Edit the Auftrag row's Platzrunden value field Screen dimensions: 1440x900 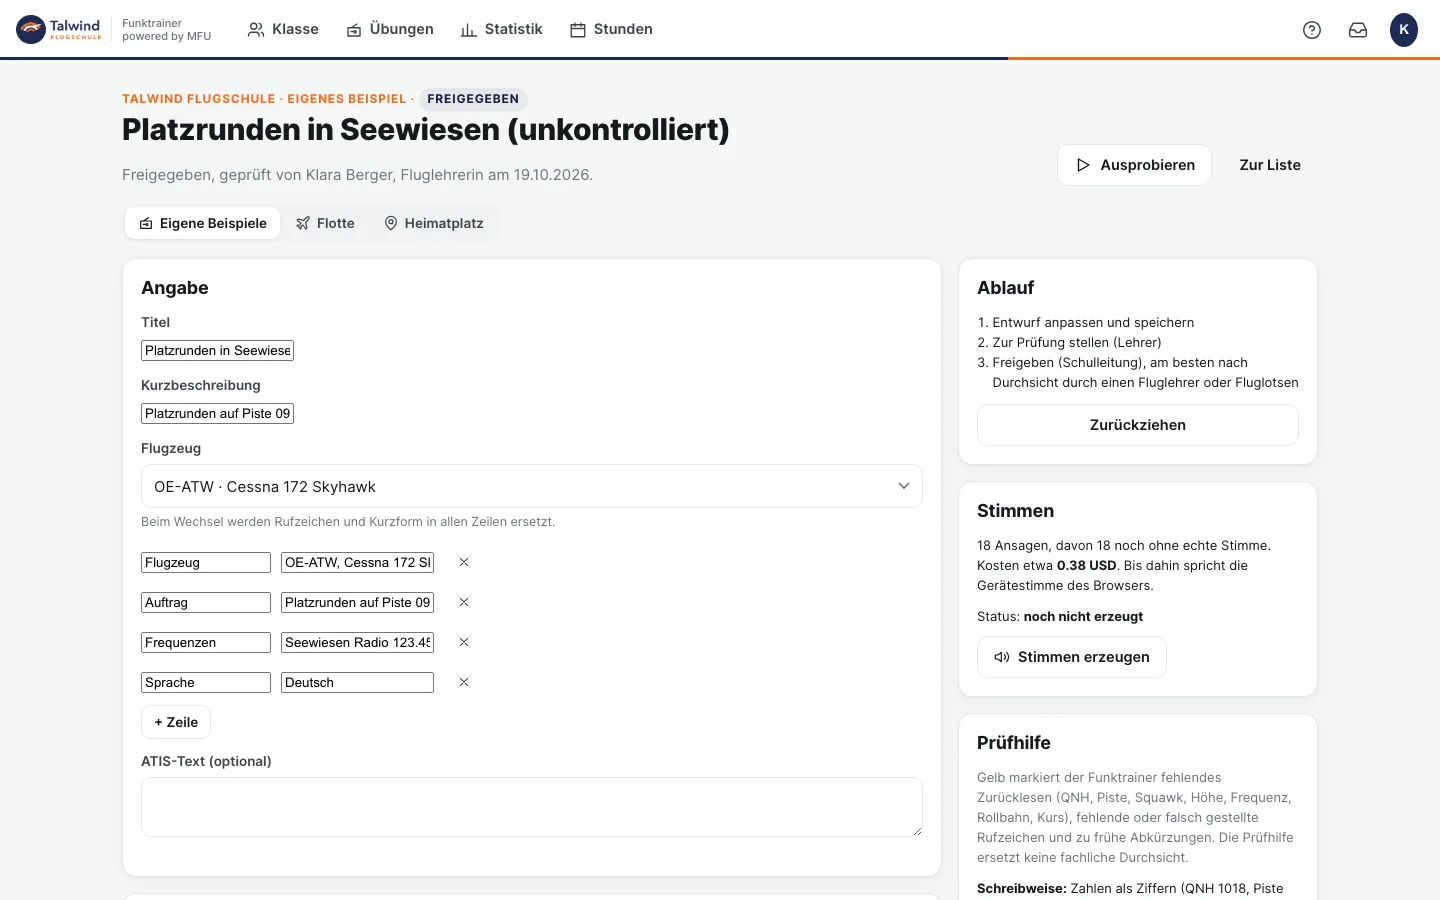pyautogui.click(x=357, y=603)
